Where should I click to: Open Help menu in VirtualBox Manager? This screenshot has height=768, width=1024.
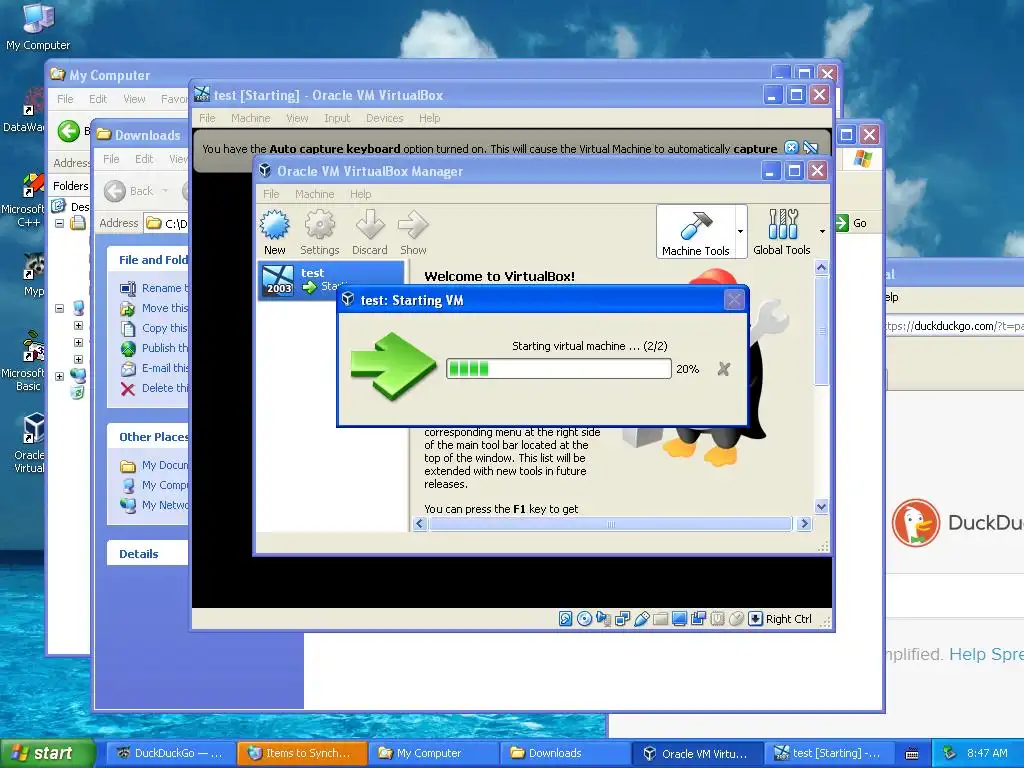(360, 194)
